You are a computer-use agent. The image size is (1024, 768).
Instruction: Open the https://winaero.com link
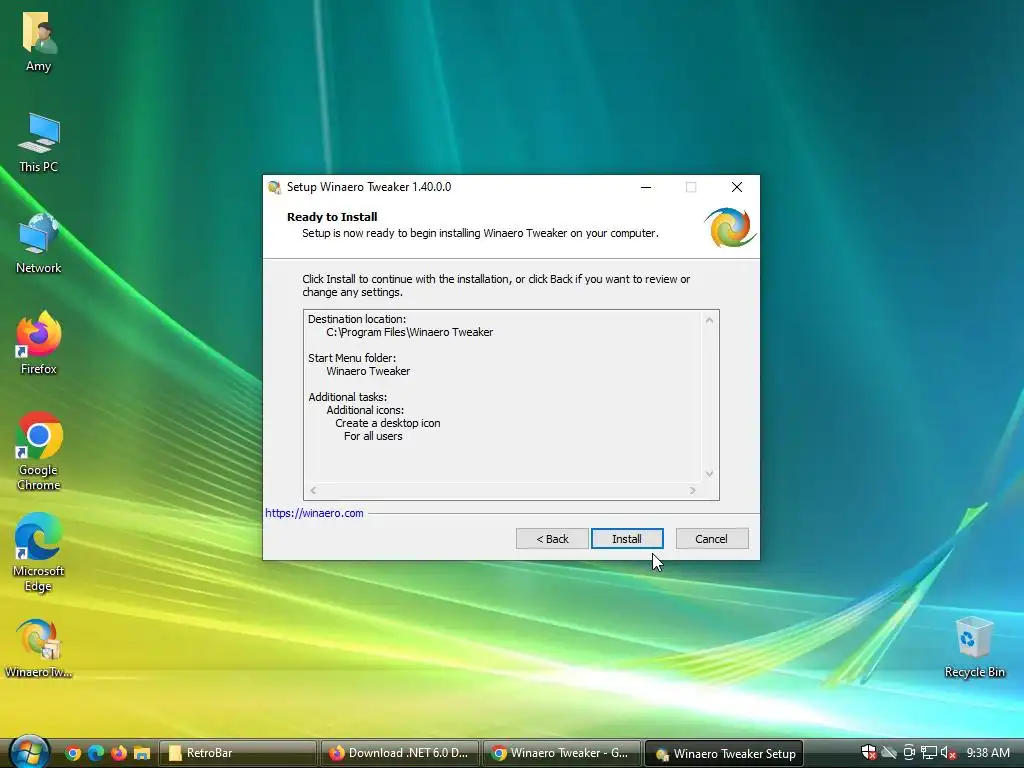pyautogui.click(x=314, y=513)
